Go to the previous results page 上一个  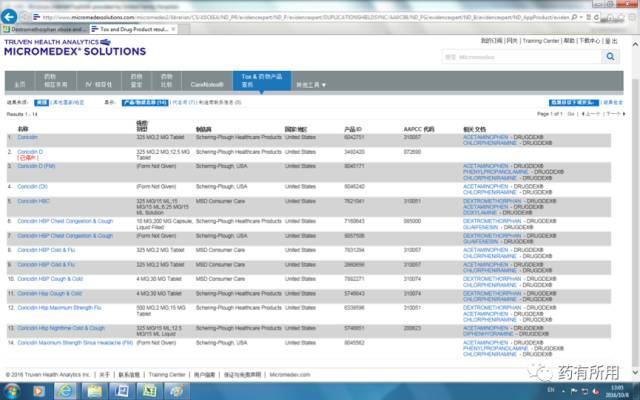(x=591, y=114)
